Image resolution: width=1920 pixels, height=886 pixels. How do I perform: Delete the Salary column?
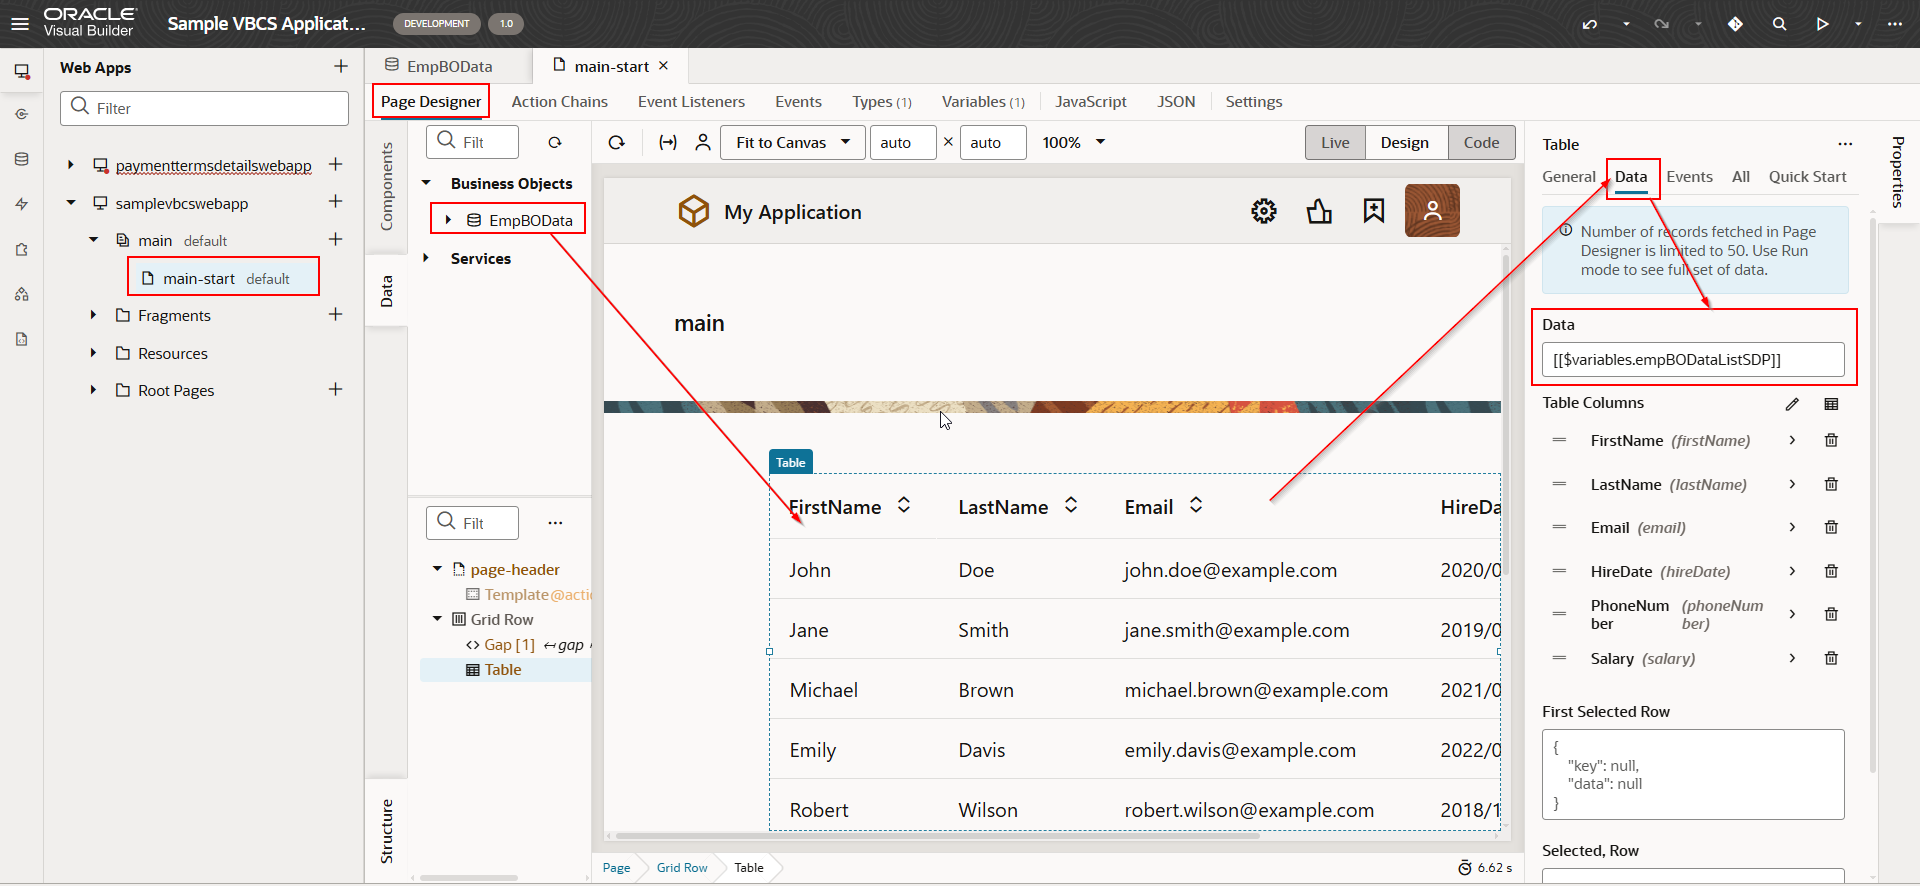click(1831, 658)
